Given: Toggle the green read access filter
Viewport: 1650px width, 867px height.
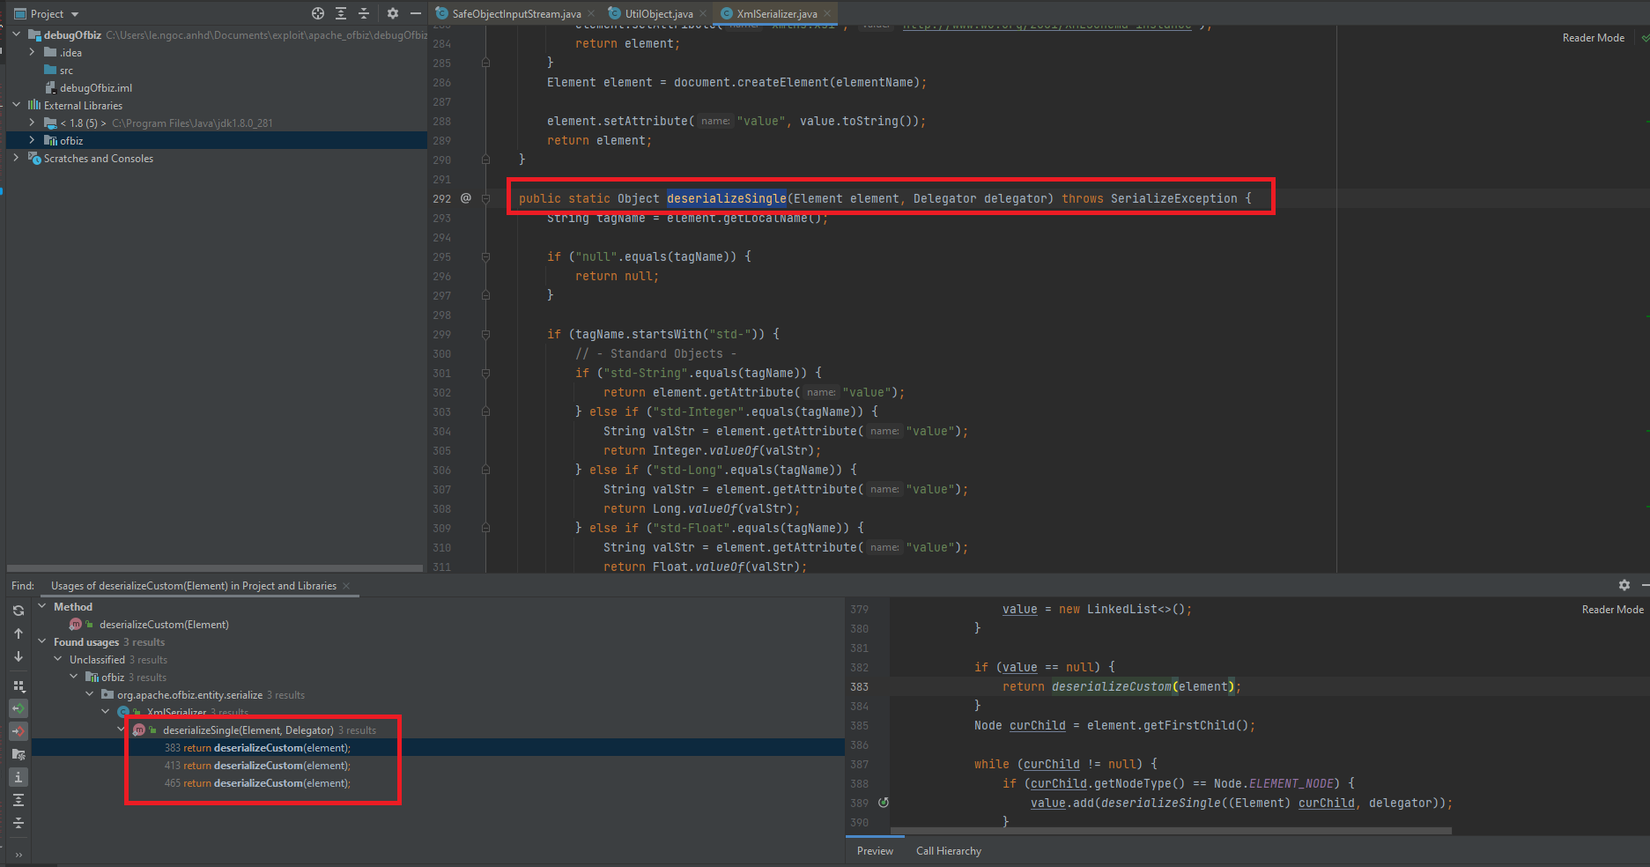Looking at the screenshot, I should point(18,708).
